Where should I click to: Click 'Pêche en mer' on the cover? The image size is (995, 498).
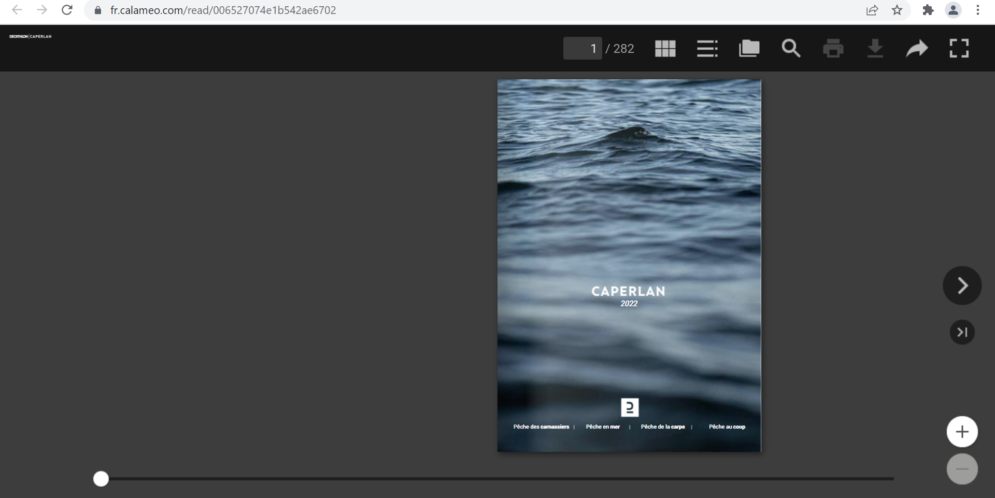[x=603, y=427]
